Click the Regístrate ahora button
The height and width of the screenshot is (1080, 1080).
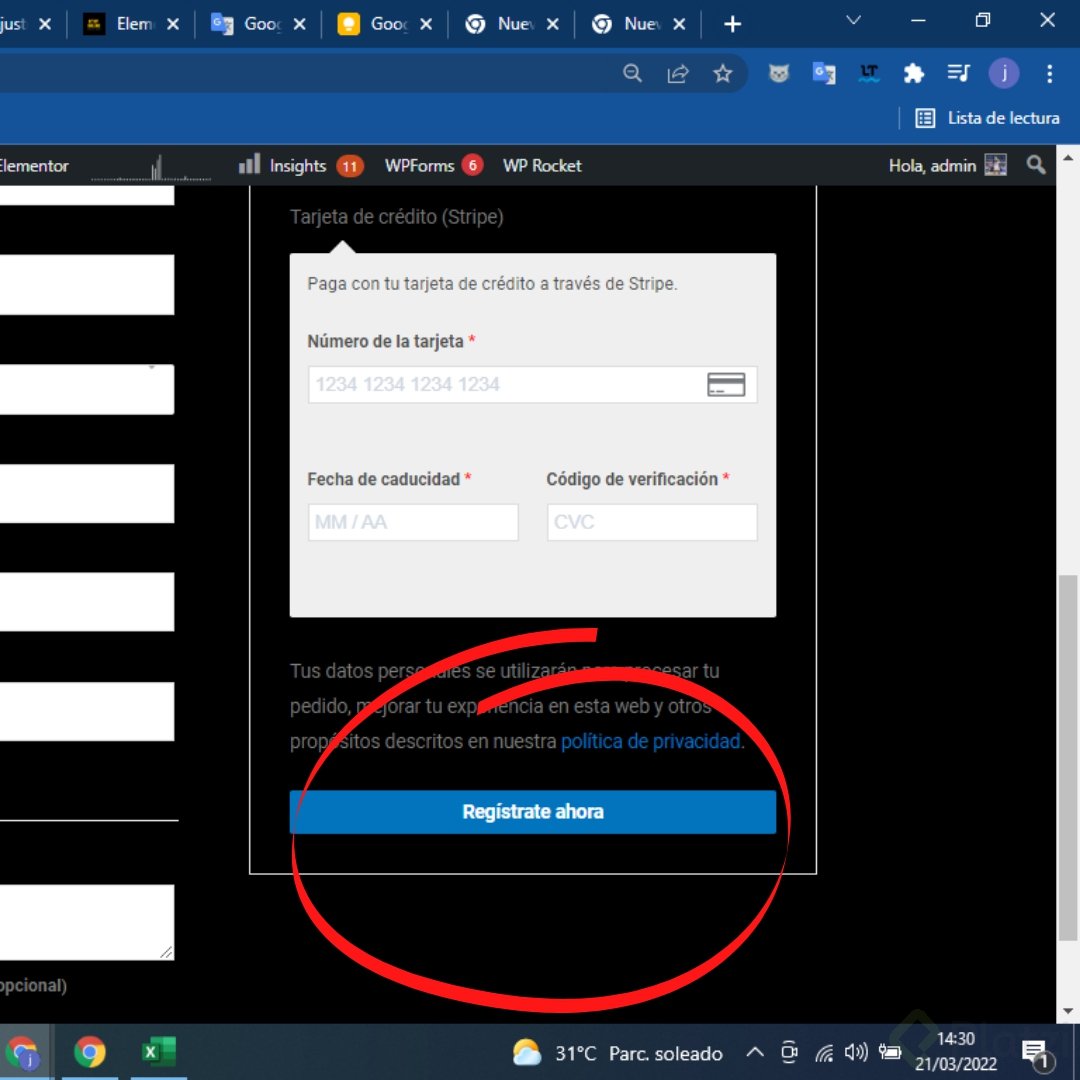532,812
